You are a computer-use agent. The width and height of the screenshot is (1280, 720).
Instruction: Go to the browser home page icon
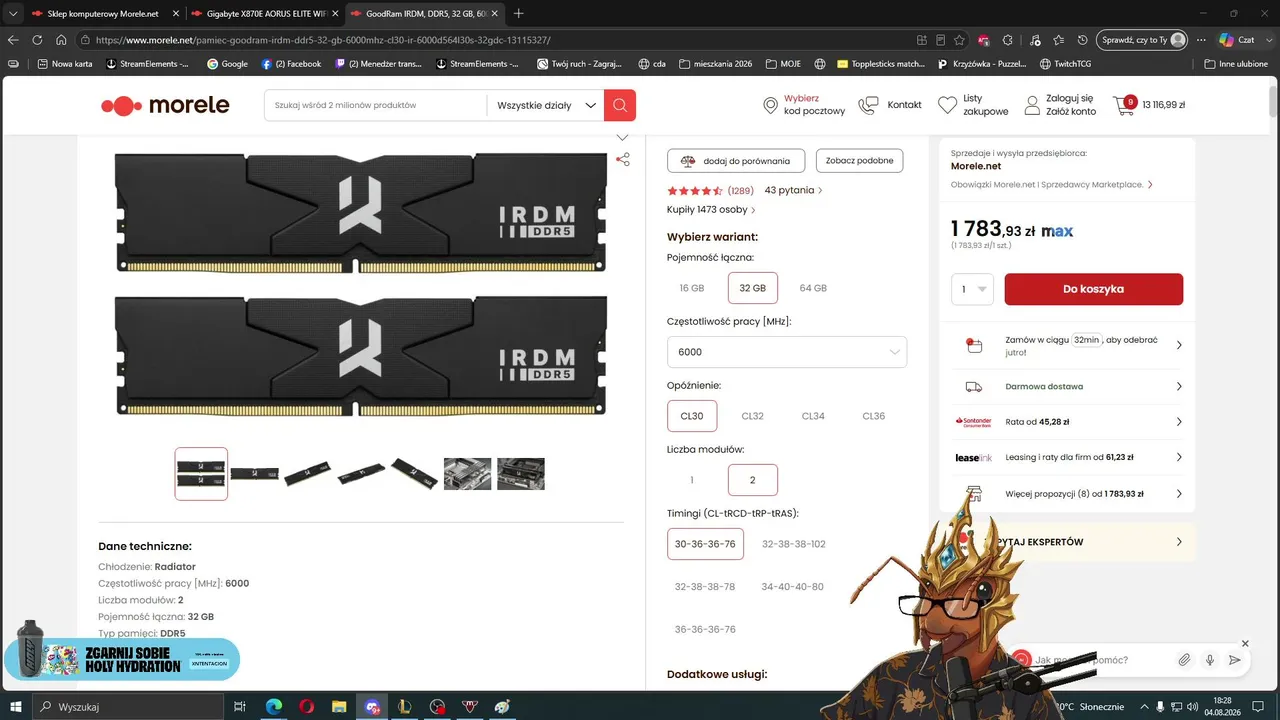point(61,40)
